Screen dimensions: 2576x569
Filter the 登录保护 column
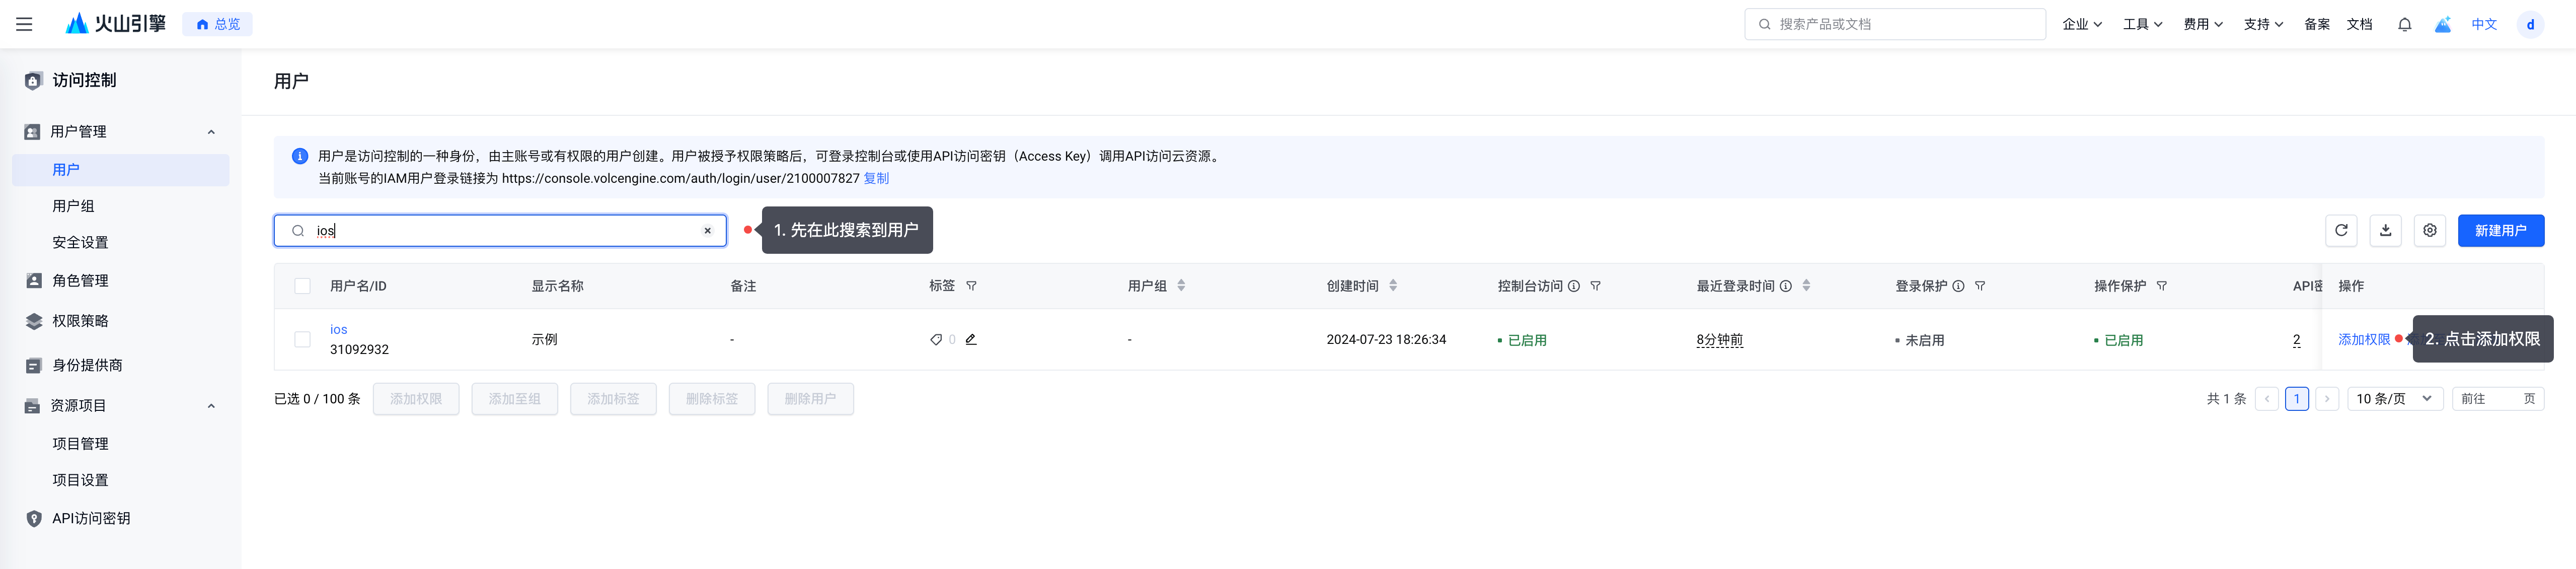click(x=1980, y=286)
